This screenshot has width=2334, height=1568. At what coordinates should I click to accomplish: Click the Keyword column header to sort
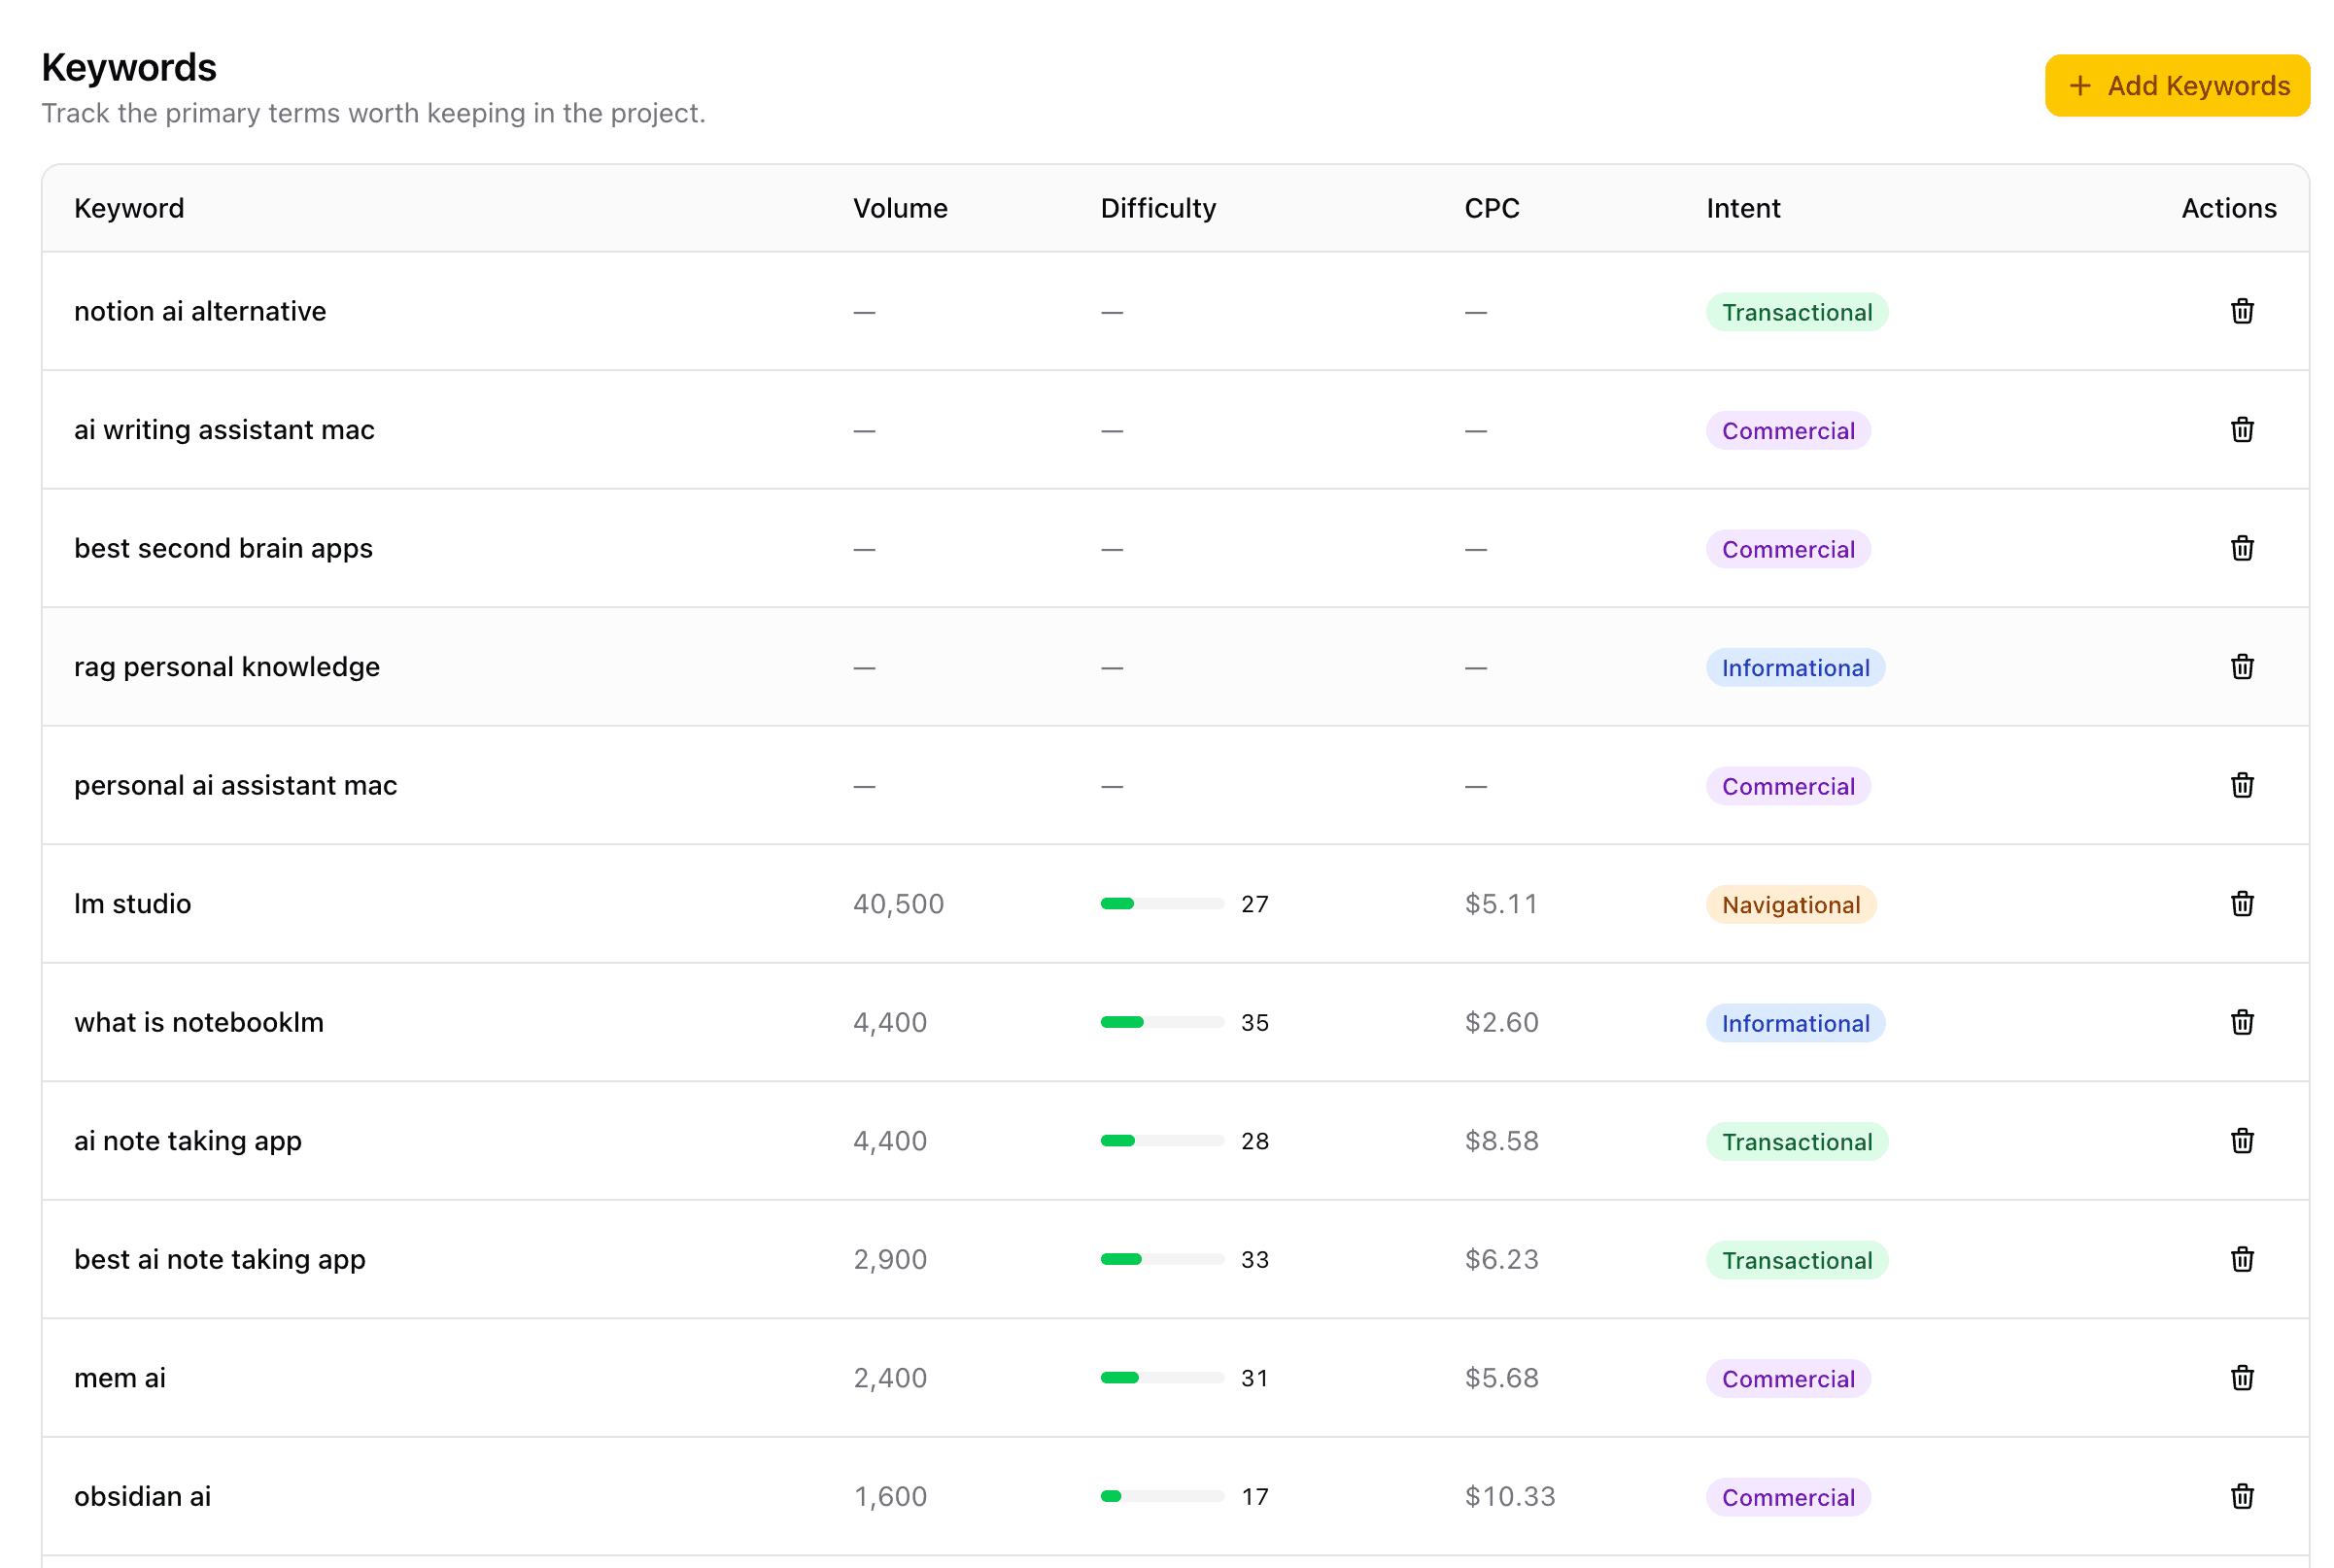tap(128, 208)
